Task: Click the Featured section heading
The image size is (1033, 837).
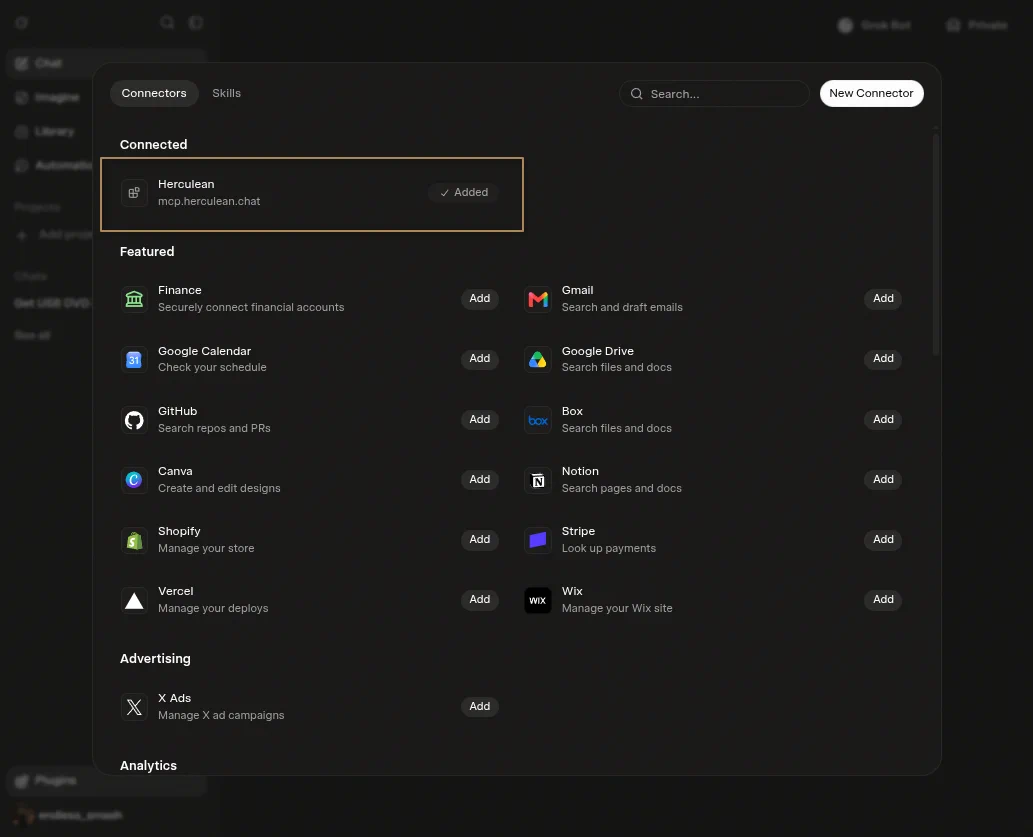Action: tap(147, 251)
